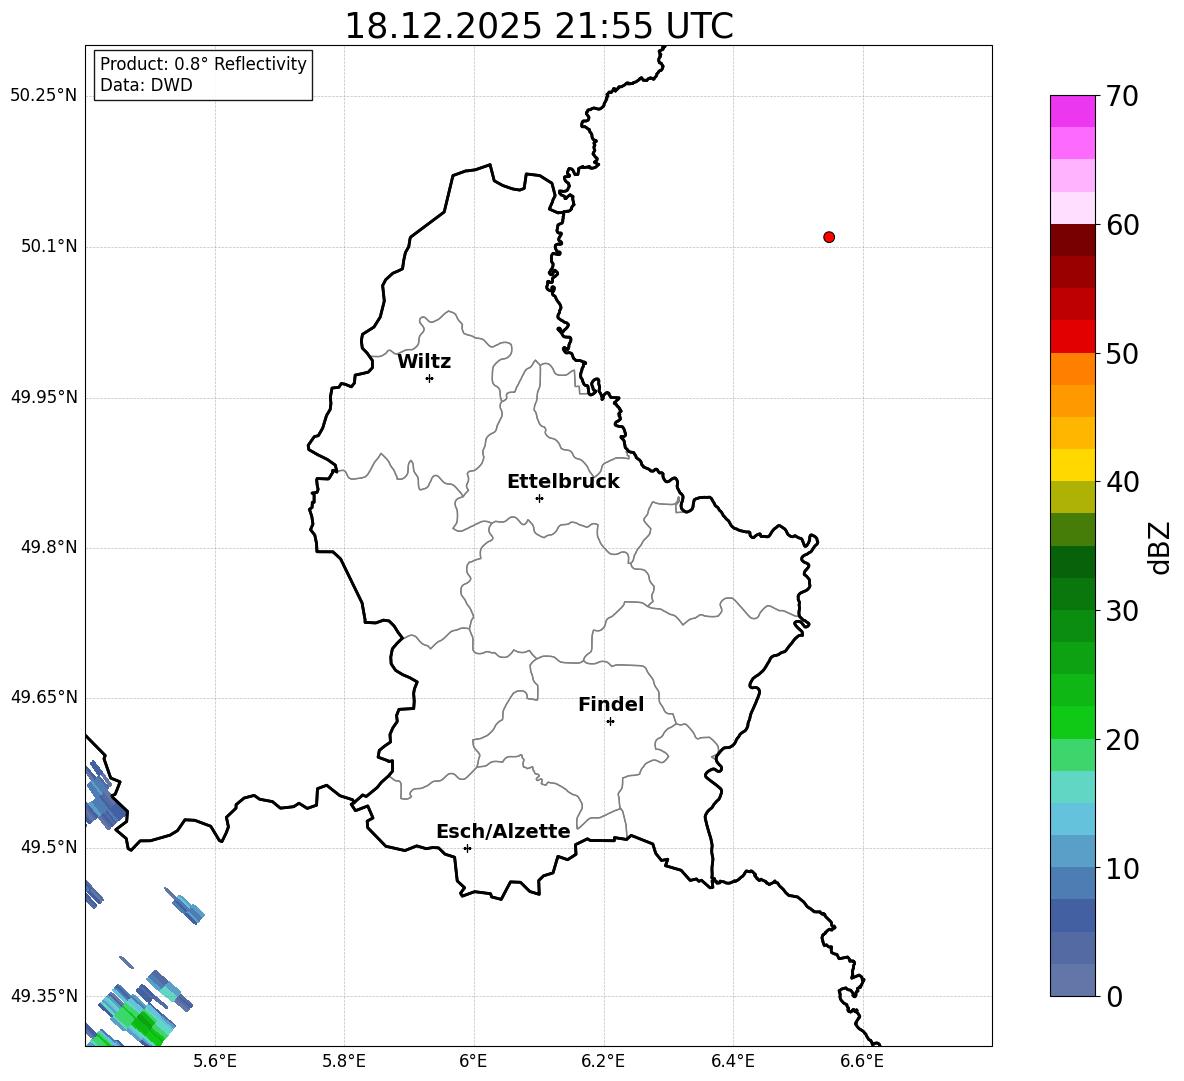This screenshot has height=1081, width=1184.
Task: Click the red dot radar marker
Action: coord(829,237)
